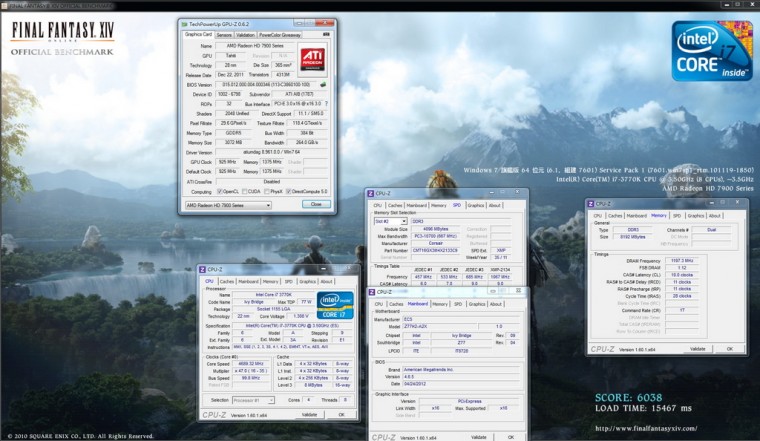Screen dimensions: 760x441
Task: Click the Bus Interface question mark icon
Action: [328, 103]
